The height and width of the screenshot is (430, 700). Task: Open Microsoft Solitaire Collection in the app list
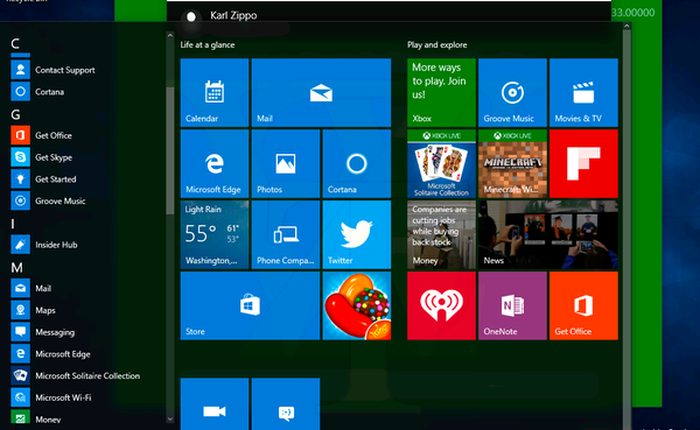click(76, 376)
